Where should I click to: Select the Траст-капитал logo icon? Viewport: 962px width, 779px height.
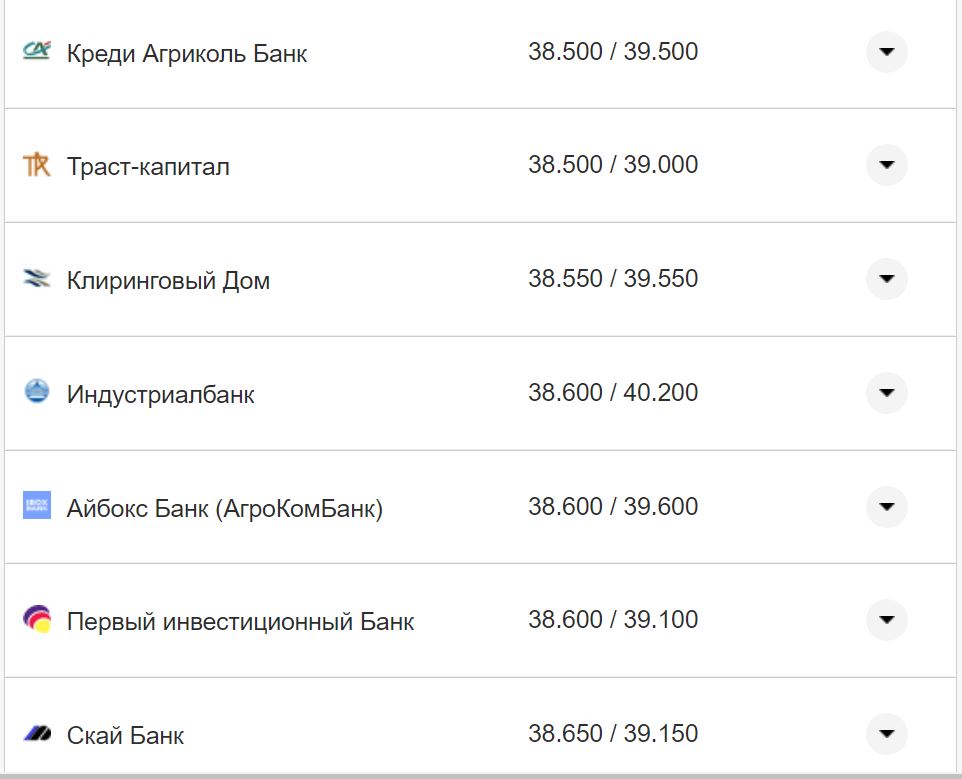[36, 165]
